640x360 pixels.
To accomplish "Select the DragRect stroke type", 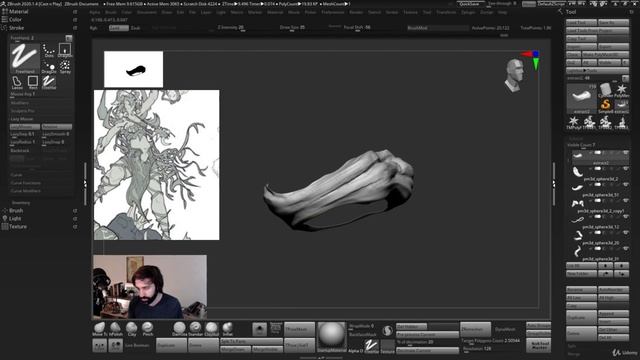I will coord(65,50).
